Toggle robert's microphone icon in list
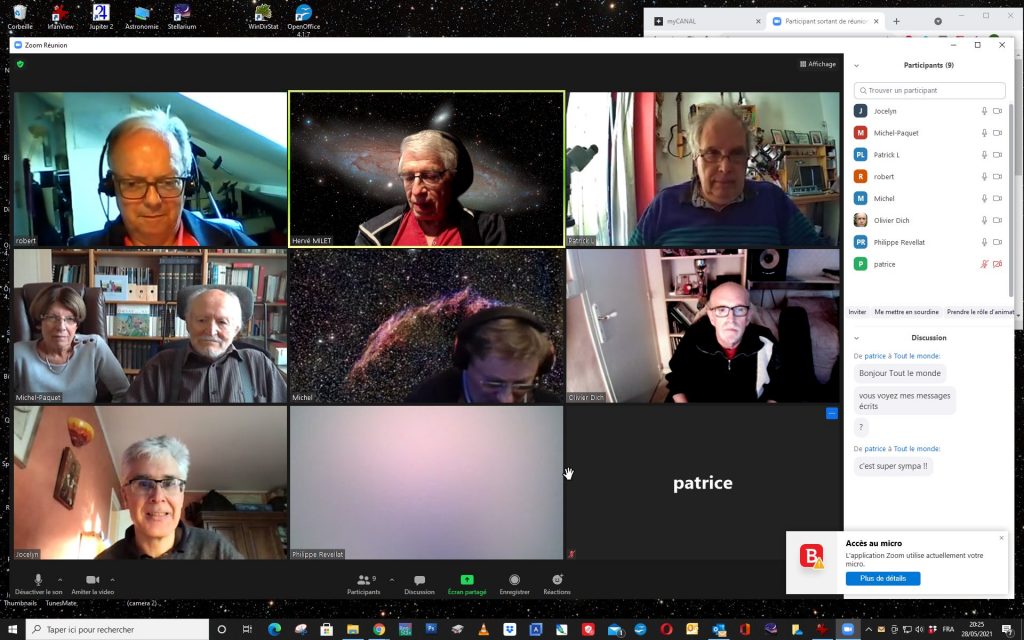 [x=984, y=176]
